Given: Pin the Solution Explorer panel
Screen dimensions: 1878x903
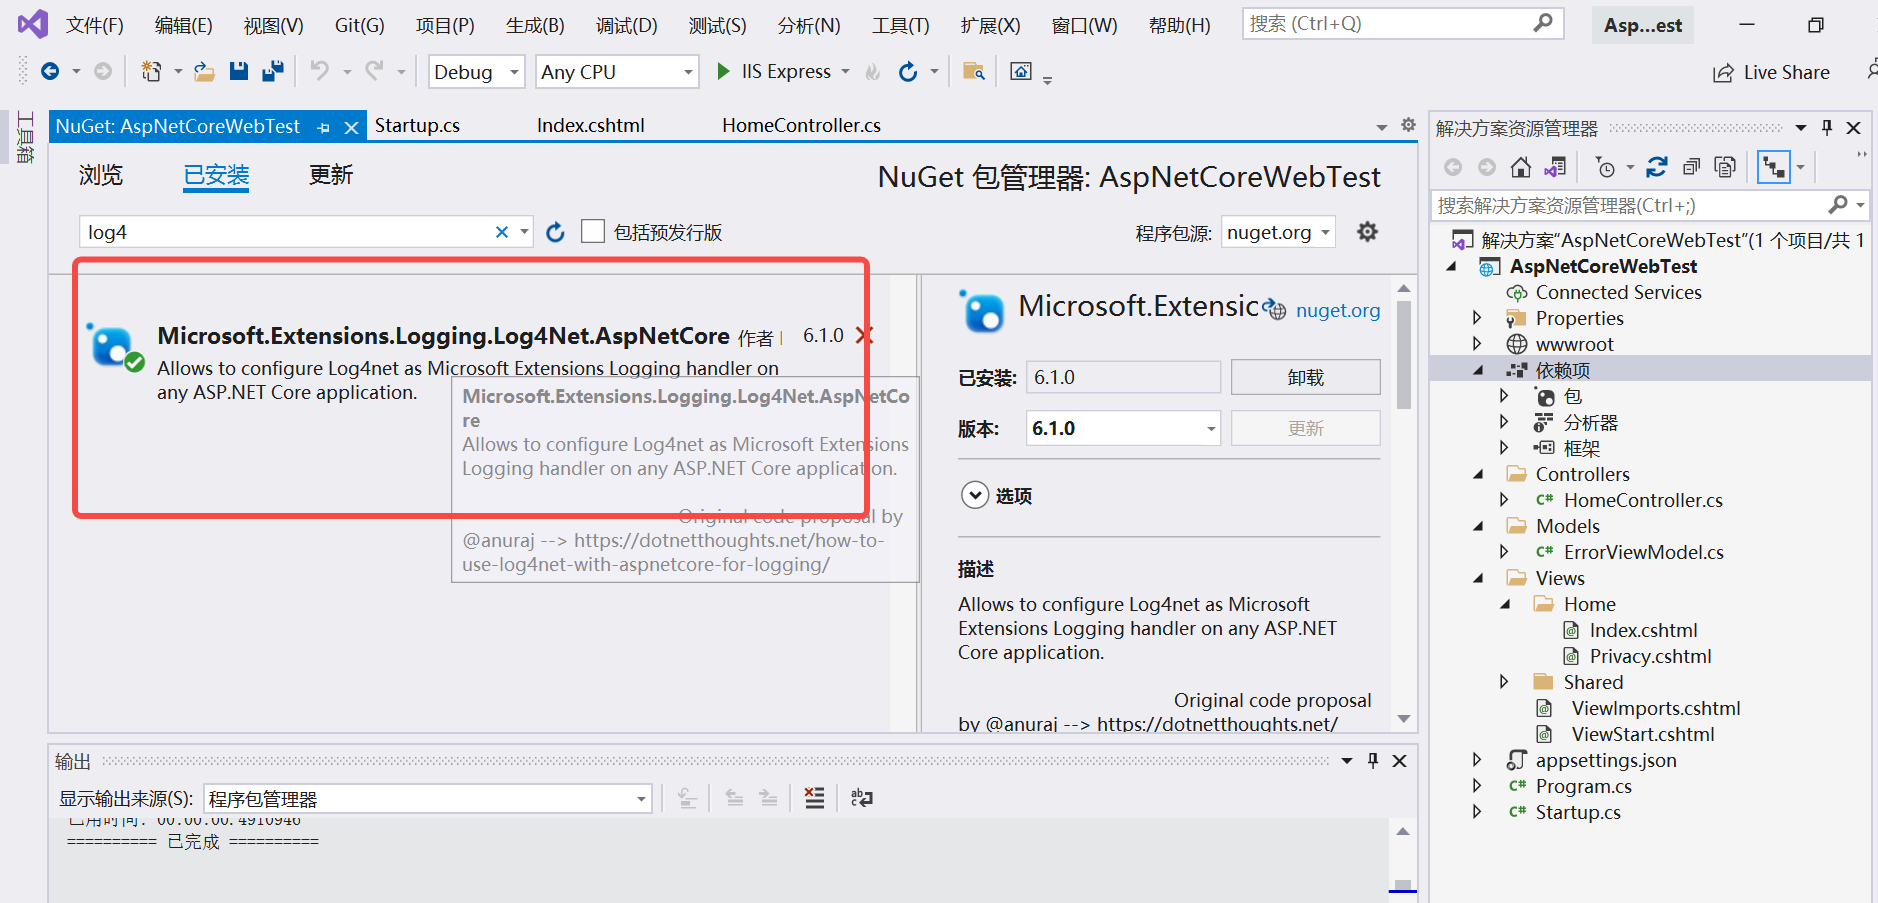Looking at the screenshot, I should (1827, 128).
